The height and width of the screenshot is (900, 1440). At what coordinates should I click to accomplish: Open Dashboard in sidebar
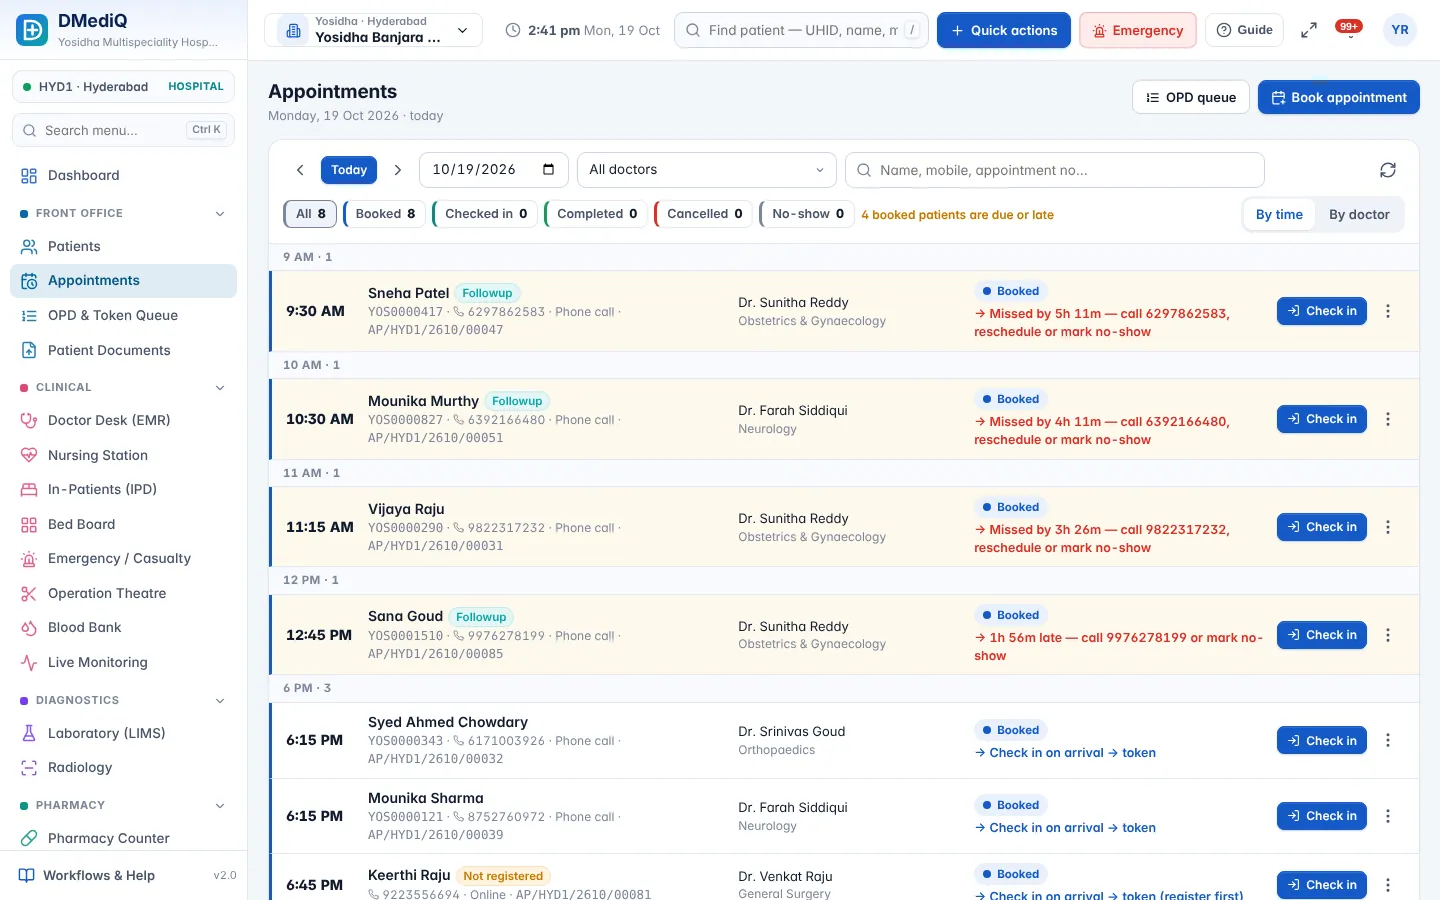pyautogui.click(x=123, y=176)
